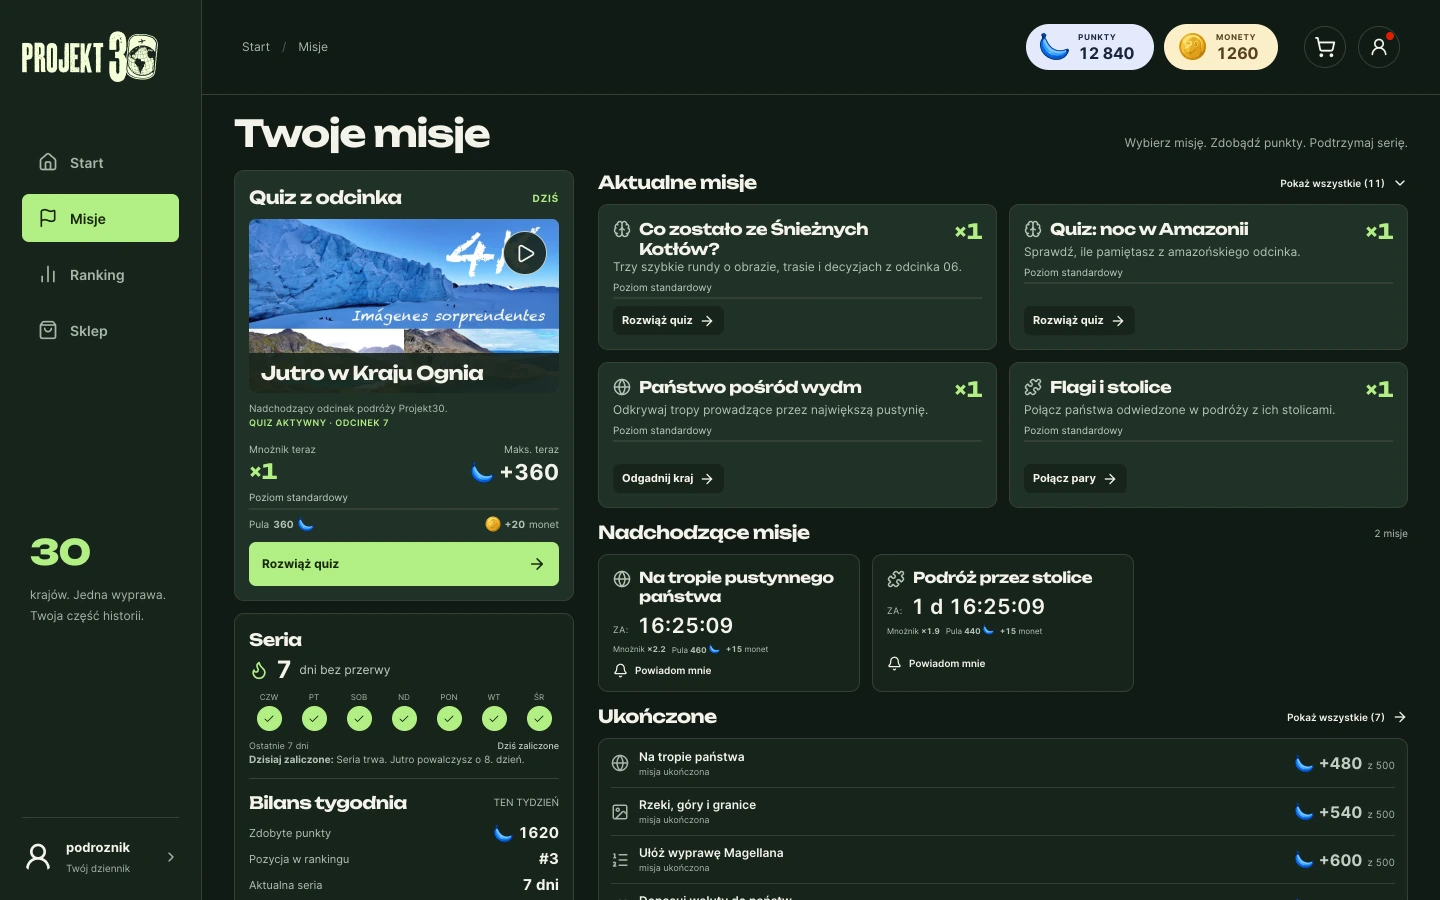
Task: Click the Połącz pary button
Action: 1075,478
